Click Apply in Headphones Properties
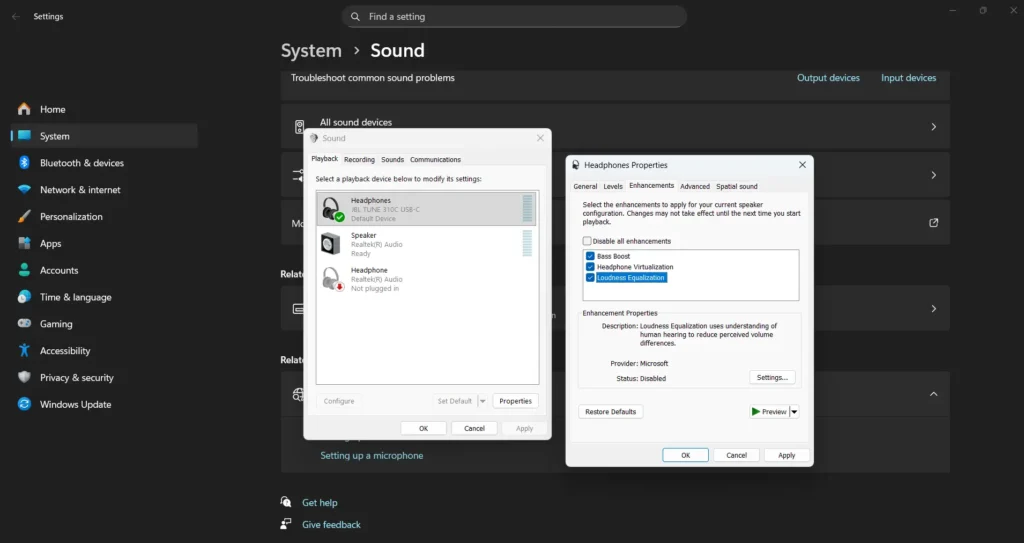Viewport: 1024px width, 543px height. (786, 455)
